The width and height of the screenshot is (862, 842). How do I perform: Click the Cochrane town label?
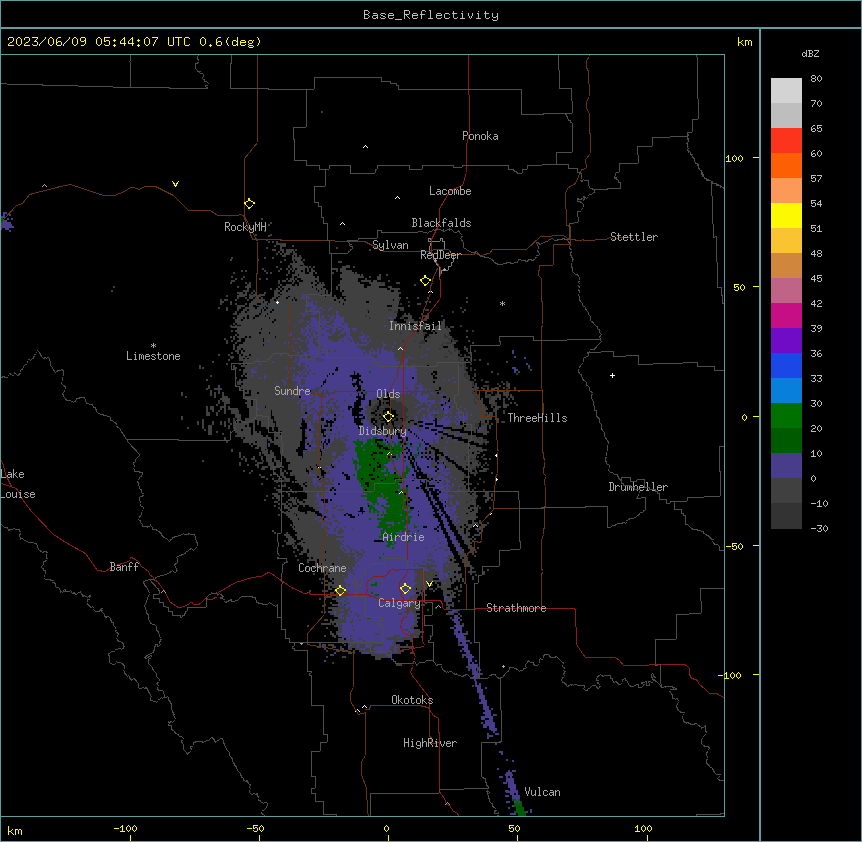coord(322,568)
